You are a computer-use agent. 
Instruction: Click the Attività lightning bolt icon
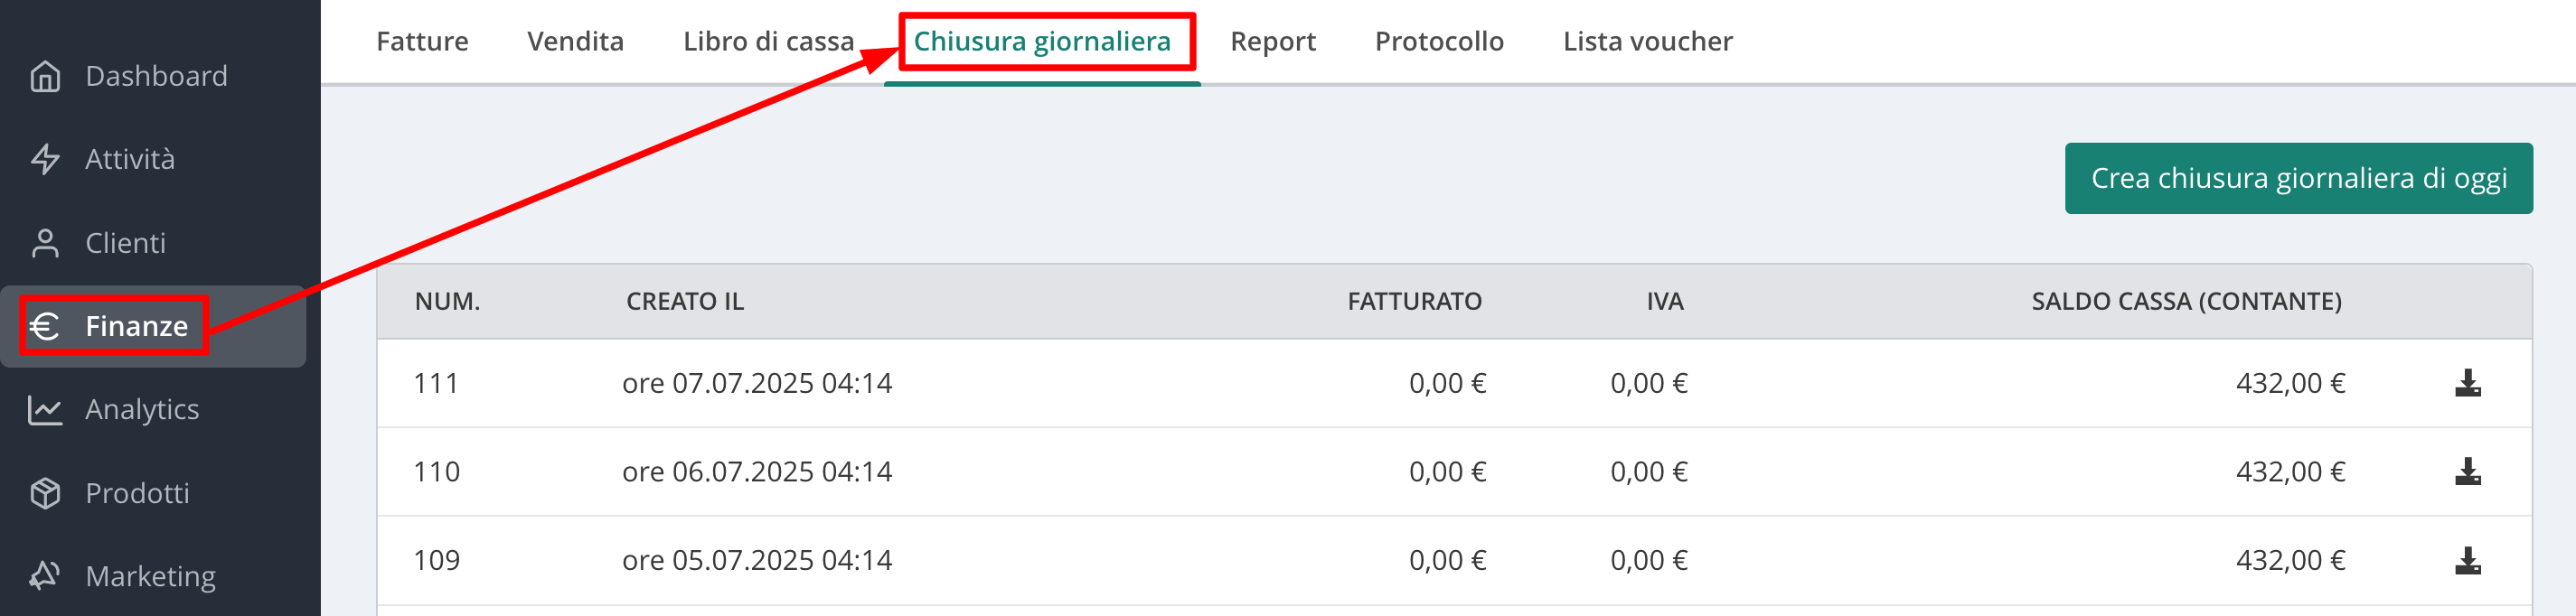tap(45, 159)
